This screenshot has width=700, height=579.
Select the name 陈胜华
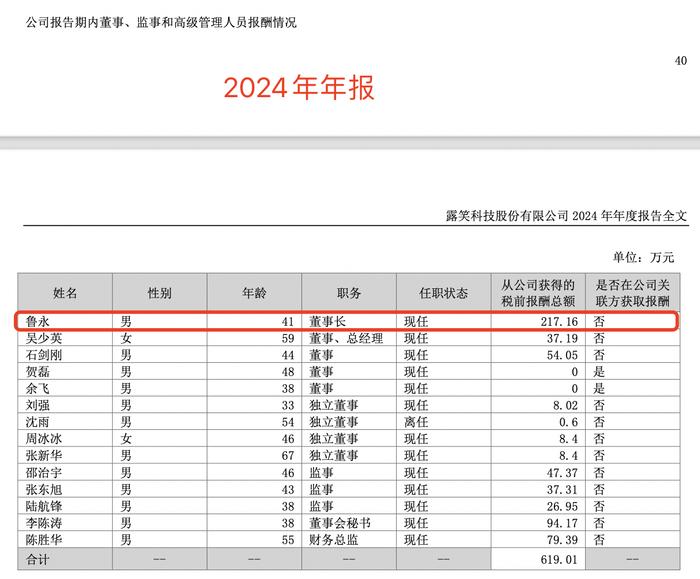pos(44,540)
